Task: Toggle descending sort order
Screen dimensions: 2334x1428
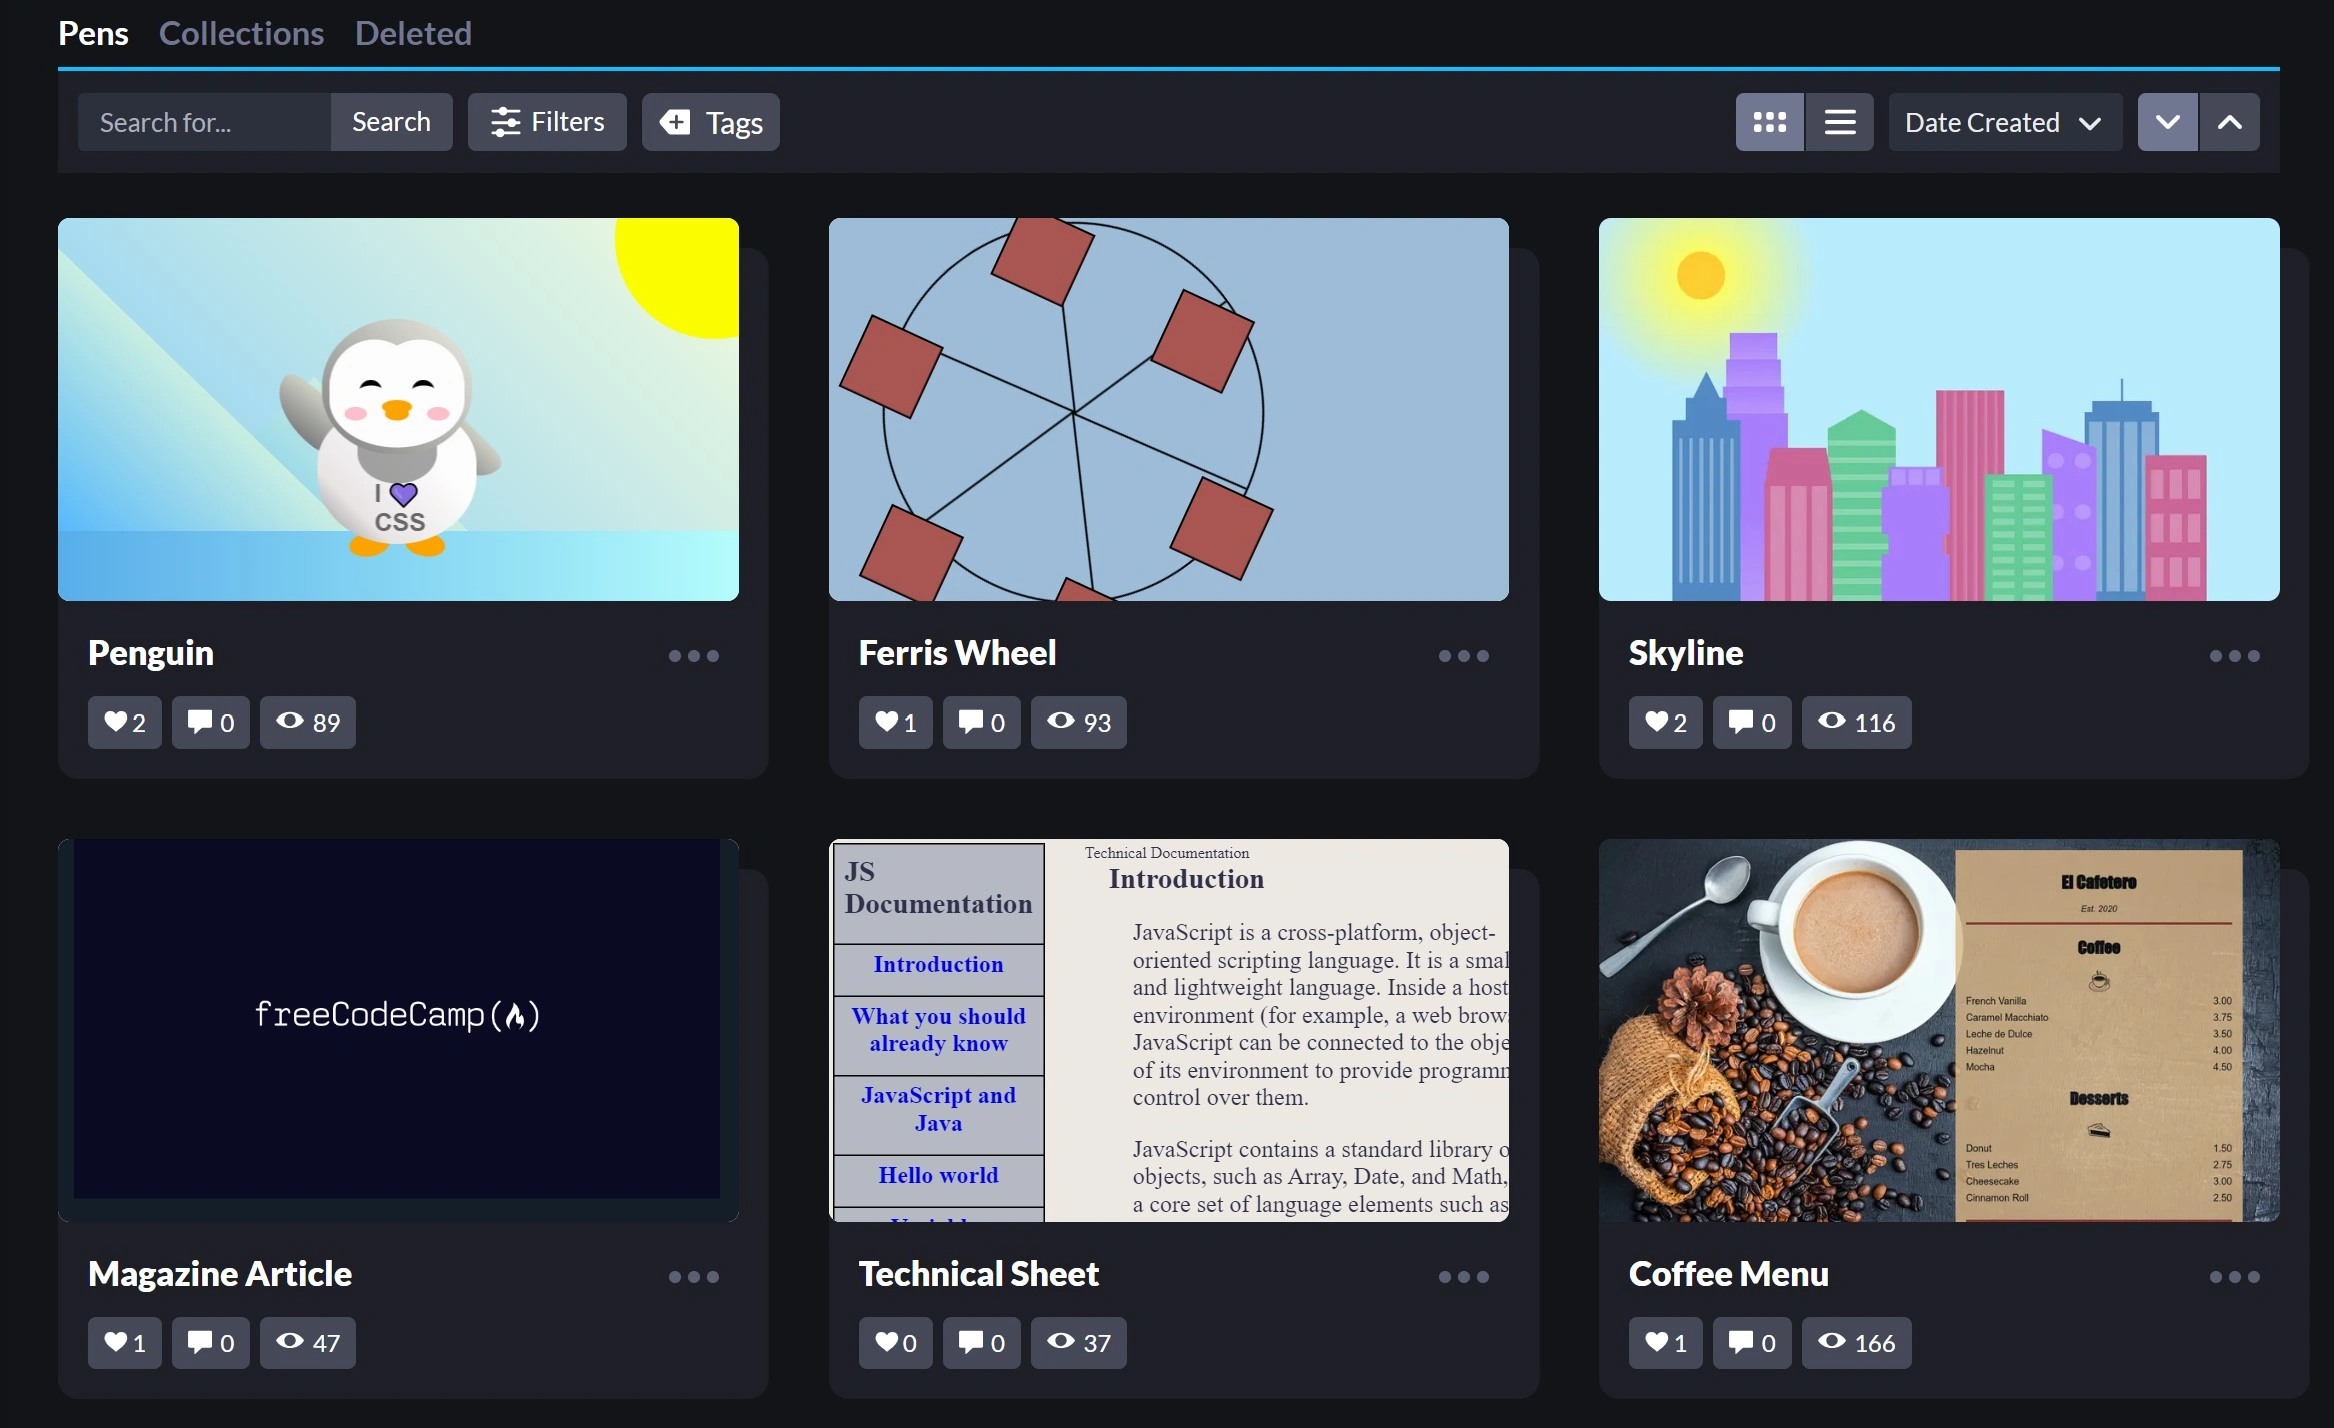Action: pos(2167,121)
